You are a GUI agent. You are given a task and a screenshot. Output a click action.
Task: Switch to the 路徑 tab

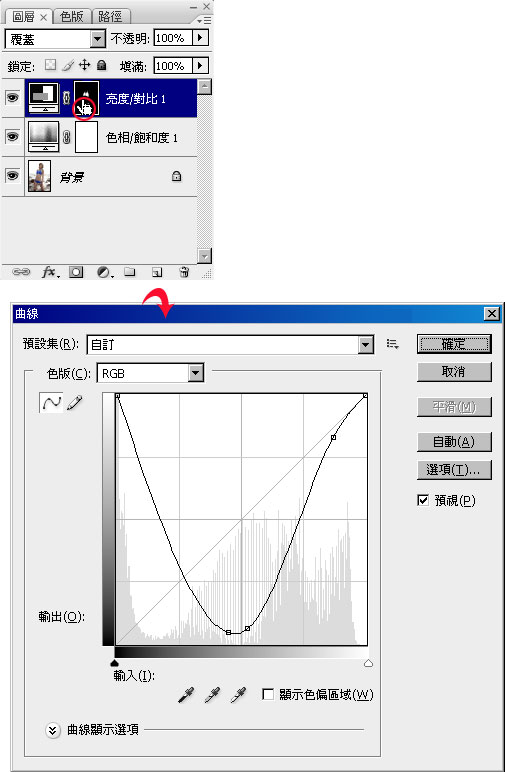point(110,17)
